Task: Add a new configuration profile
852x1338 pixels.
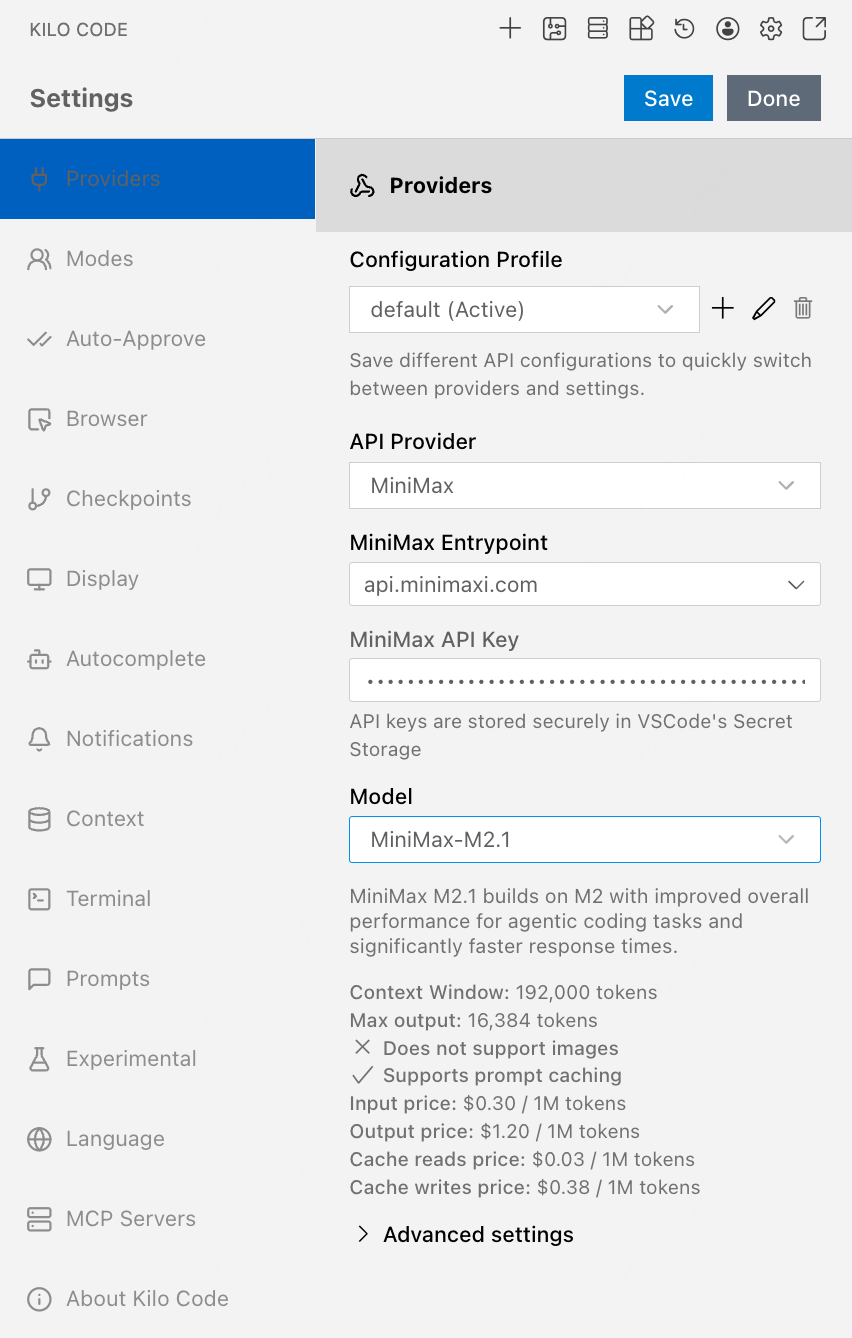Action: (x=722, y=309)
